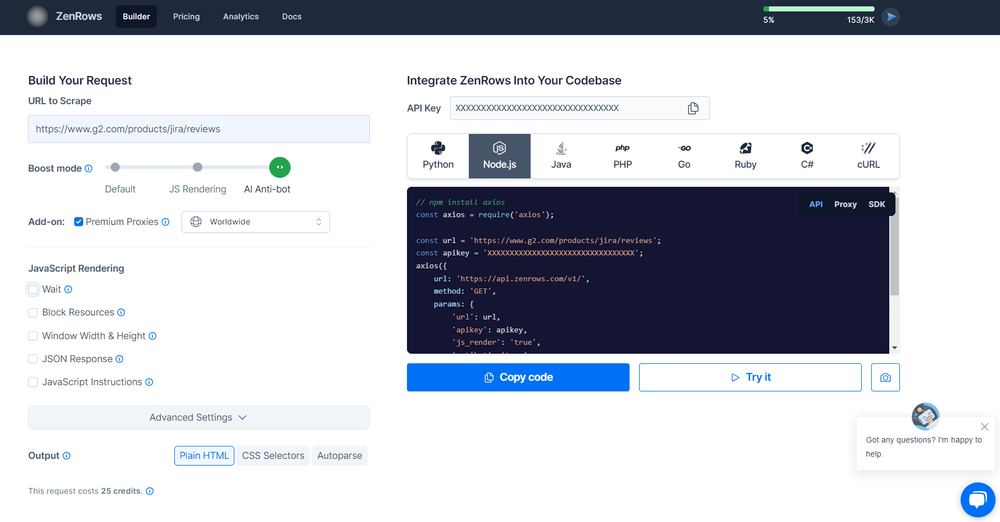
Task: Click Window Width & Height info icon
Action: [152, 336]
